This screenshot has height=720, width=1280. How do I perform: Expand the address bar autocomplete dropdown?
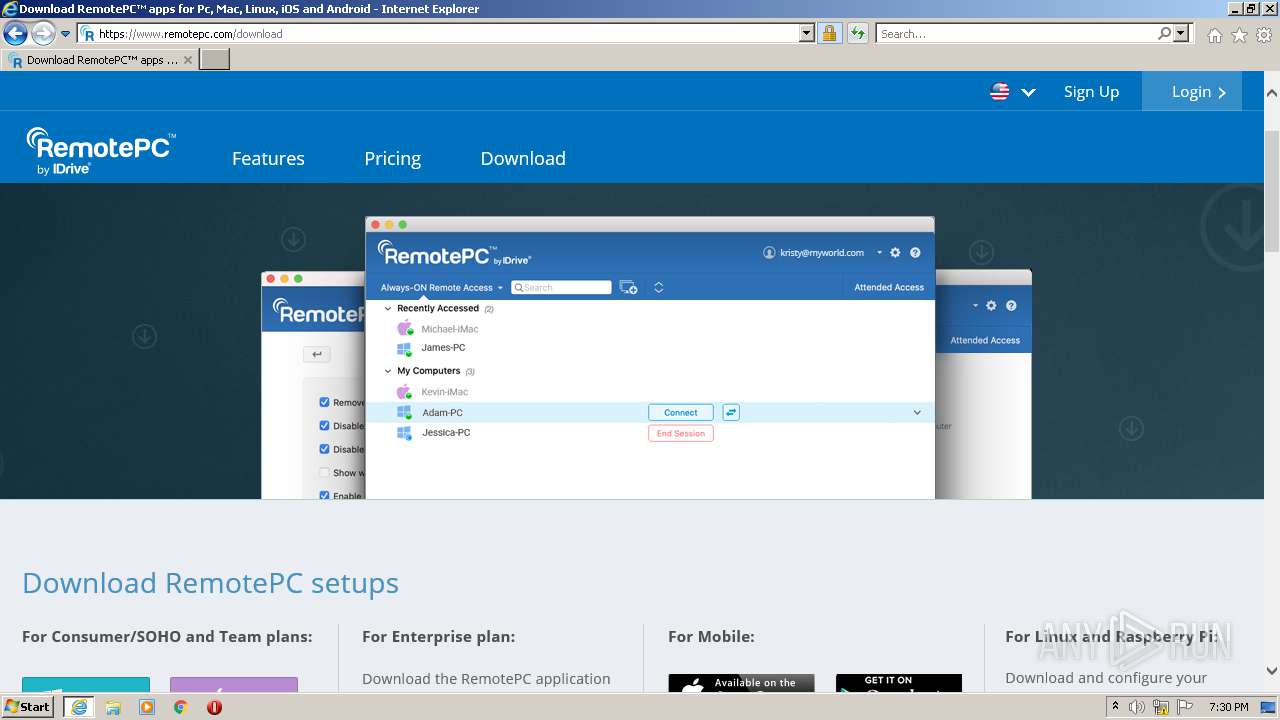(x=807, y=34)
